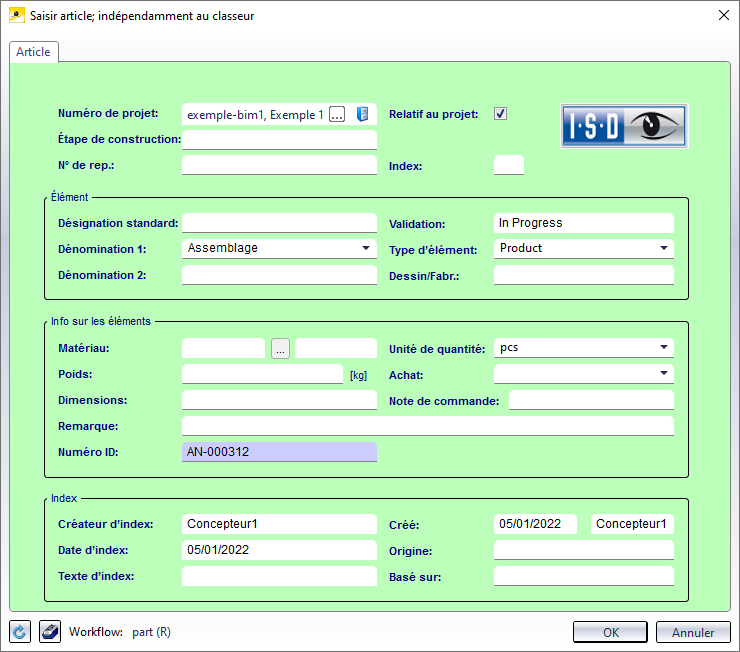Click the Étape de construction field
740x652 pixels.
(x=279, y=140)
